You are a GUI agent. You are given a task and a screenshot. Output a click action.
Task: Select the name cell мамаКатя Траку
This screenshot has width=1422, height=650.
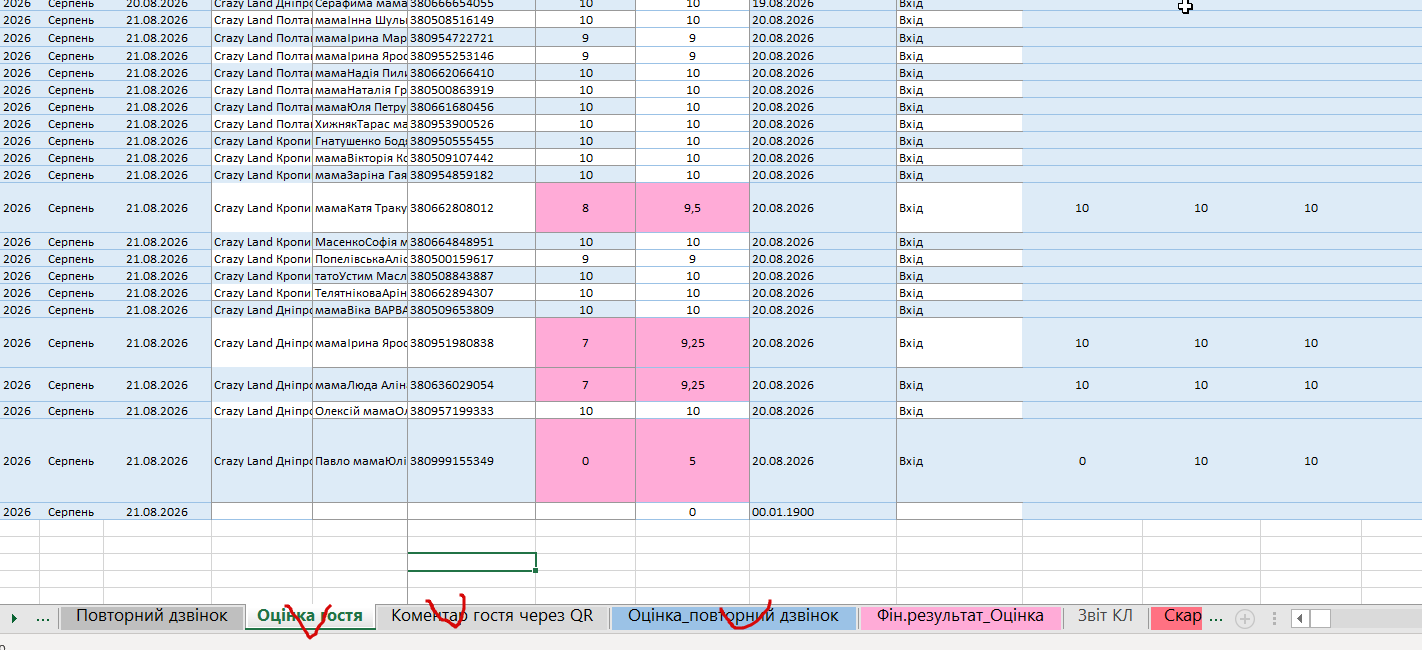[360, 208]
